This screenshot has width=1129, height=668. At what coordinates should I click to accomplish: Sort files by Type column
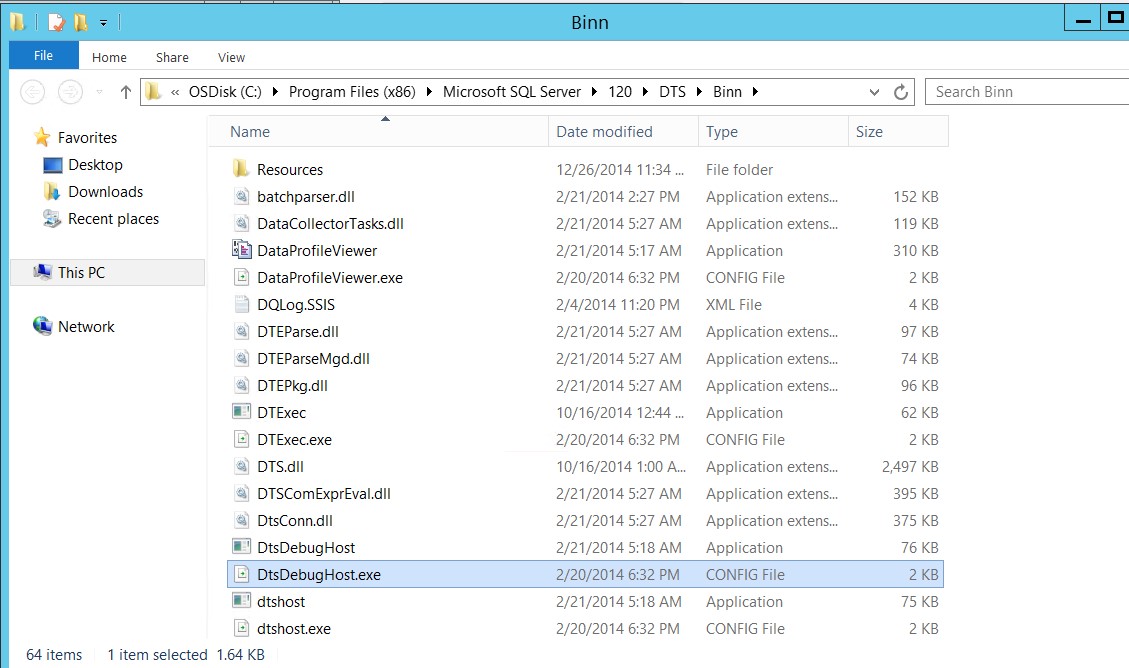pos(773,132)
